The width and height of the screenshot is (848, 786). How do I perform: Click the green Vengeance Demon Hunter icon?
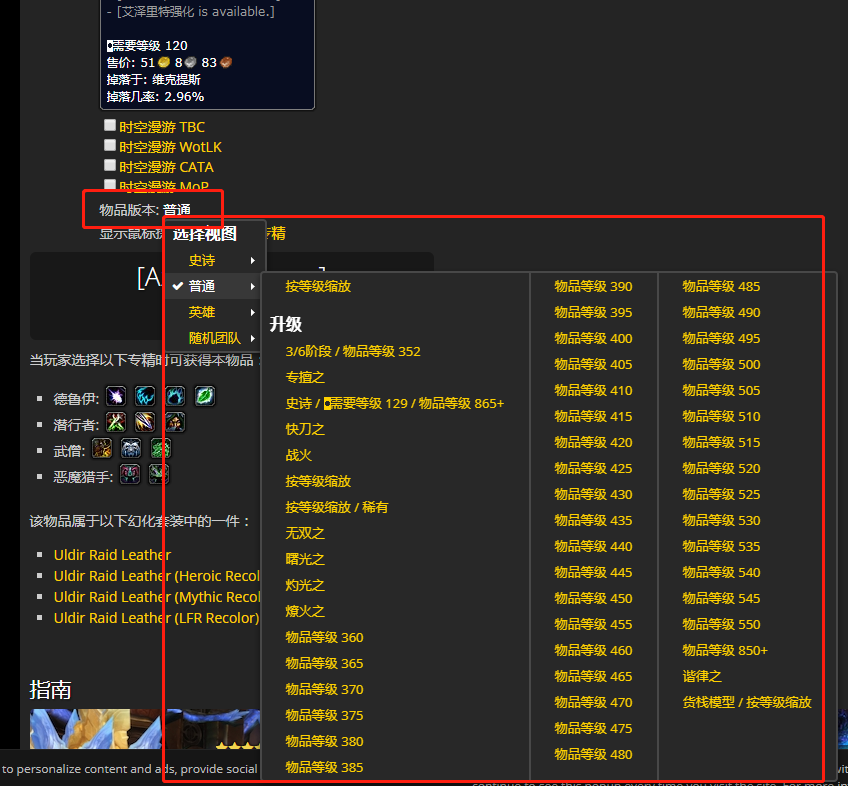click(x=158, y=474)
